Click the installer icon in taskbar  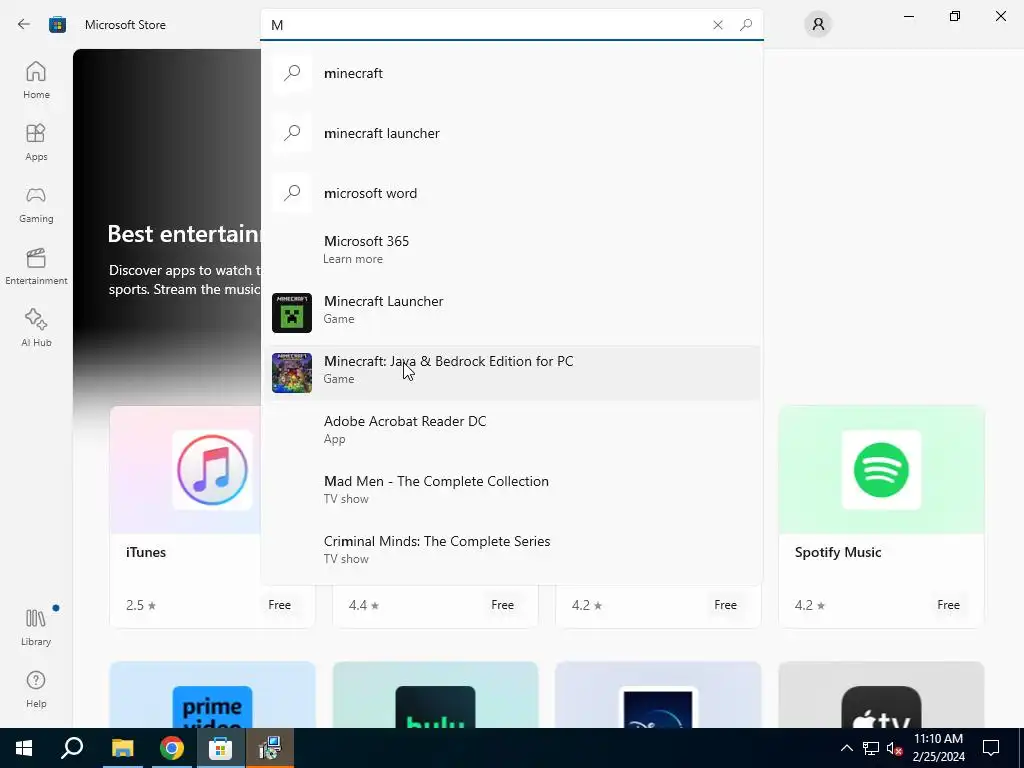[270, 748]
